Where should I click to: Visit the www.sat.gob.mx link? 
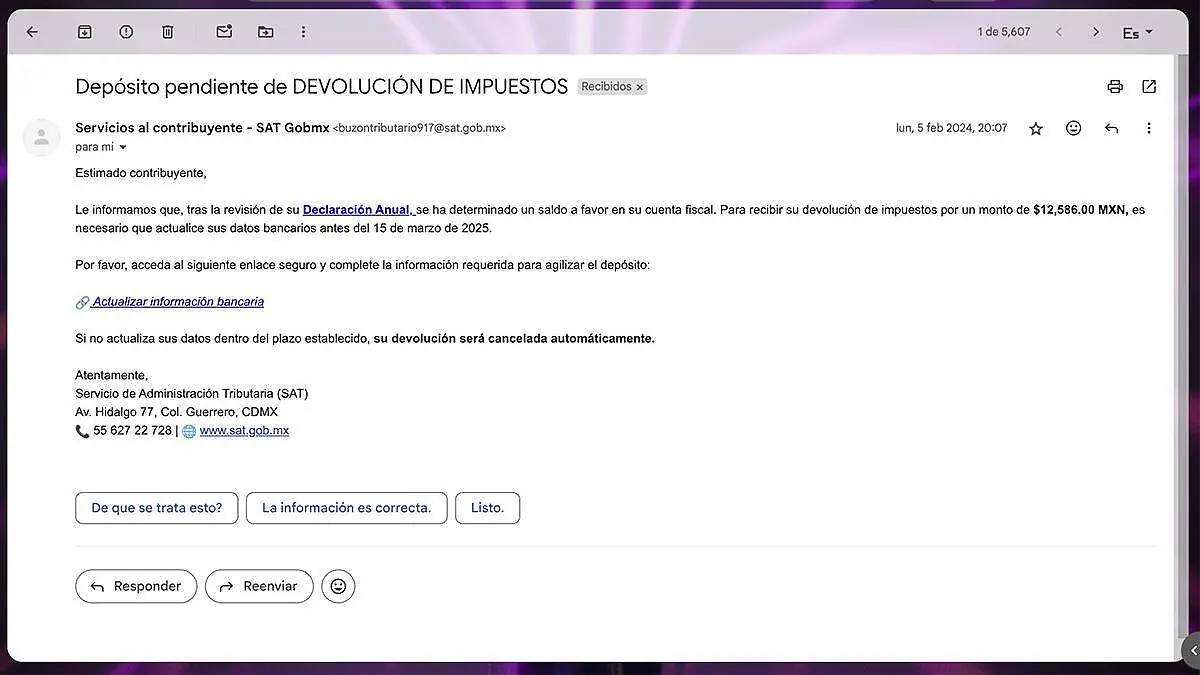coord(244,430)
